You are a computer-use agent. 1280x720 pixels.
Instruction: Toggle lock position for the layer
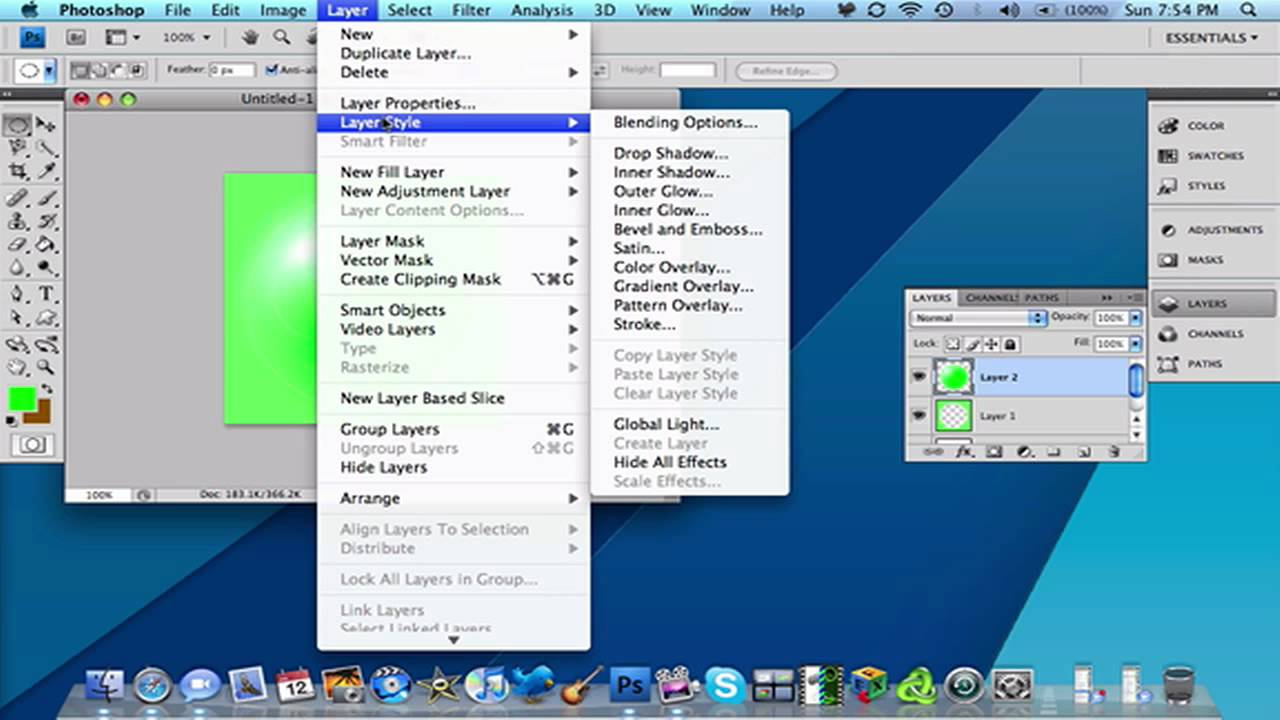point(991,344)
